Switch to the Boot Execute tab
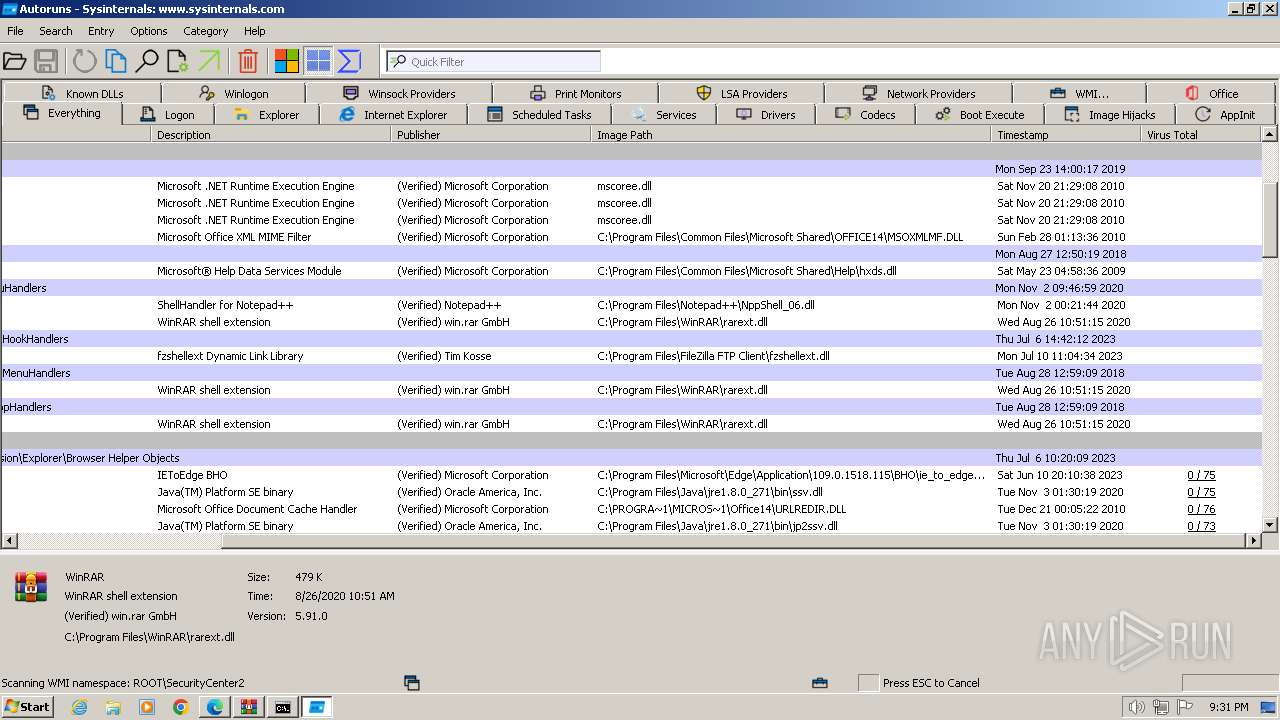1280x720 pixels. (979, 114)
